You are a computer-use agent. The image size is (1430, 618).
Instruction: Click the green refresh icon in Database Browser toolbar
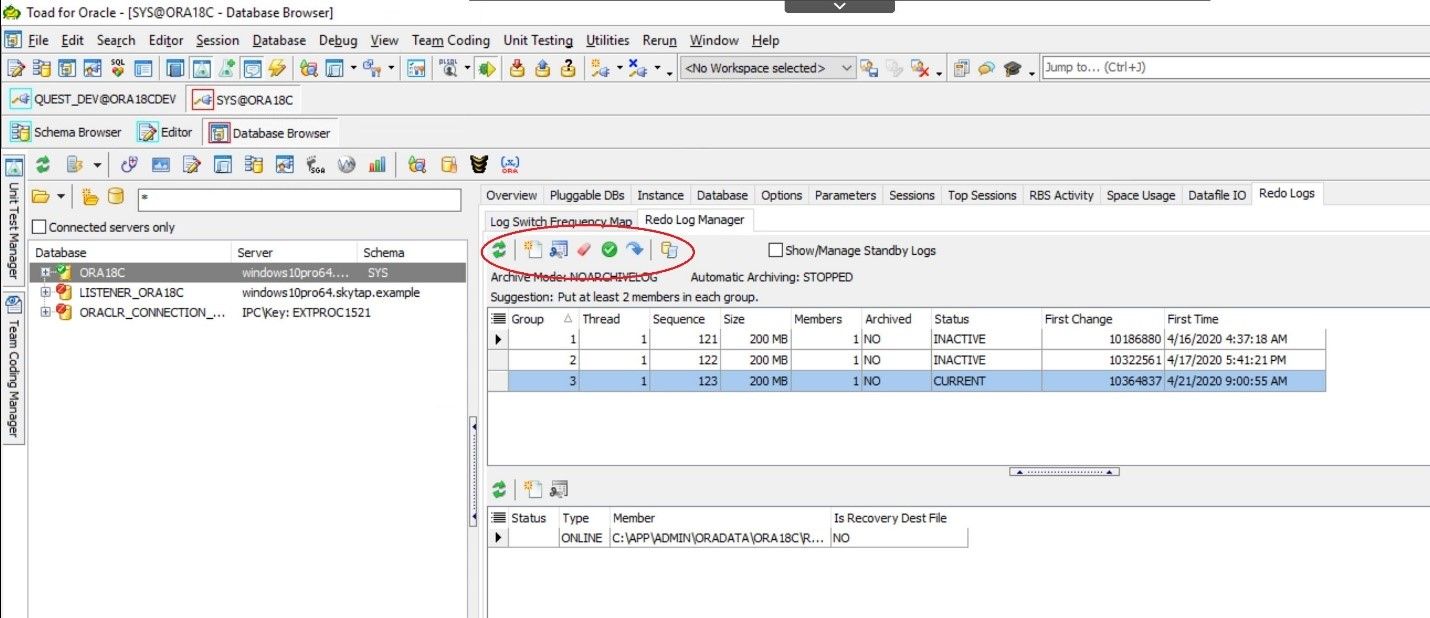pos(43,165)
